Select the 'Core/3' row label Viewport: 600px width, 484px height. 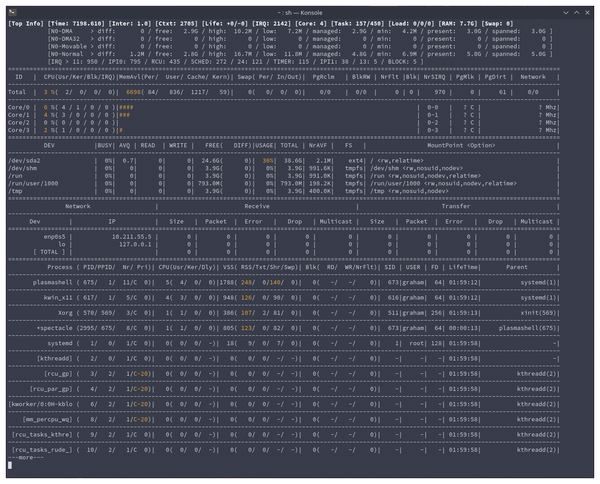pyautogui.click(x=18, y=130)
